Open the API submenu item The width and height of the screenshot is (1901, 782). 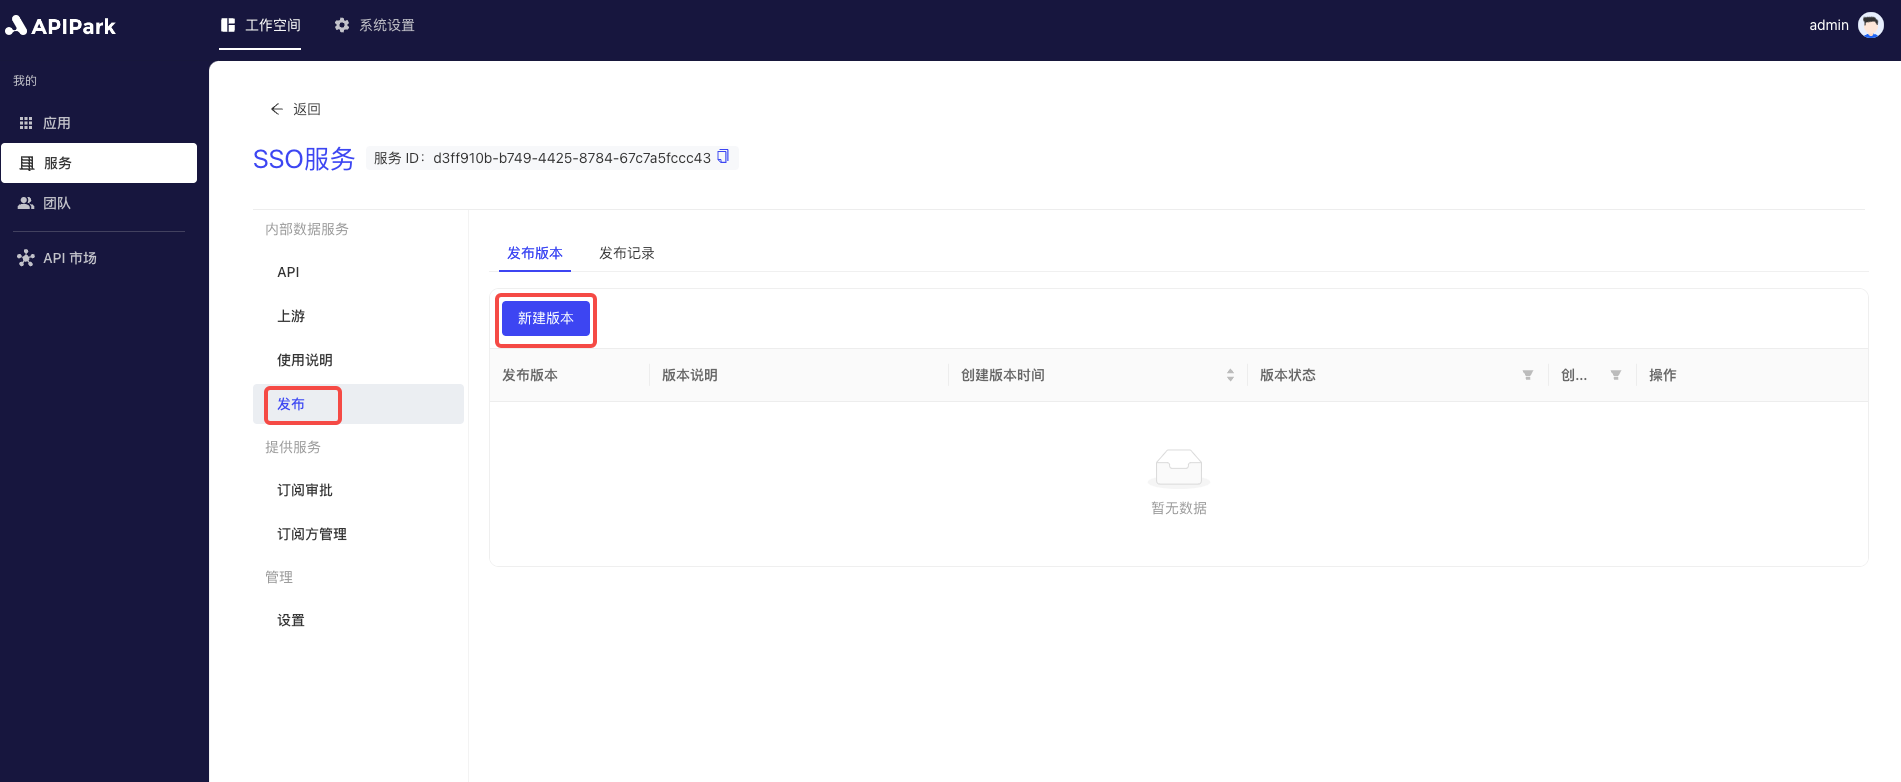358,272
